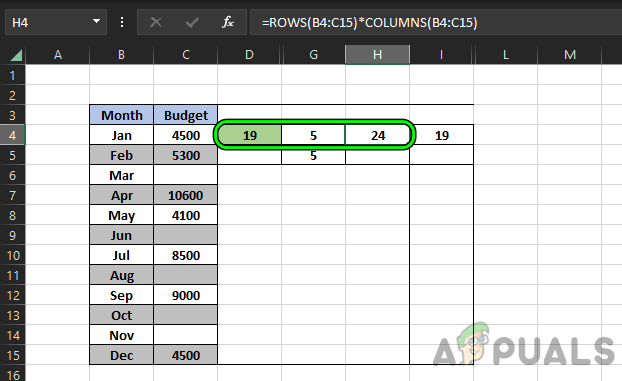Select Jan budget cell 4500

point(186,135)
